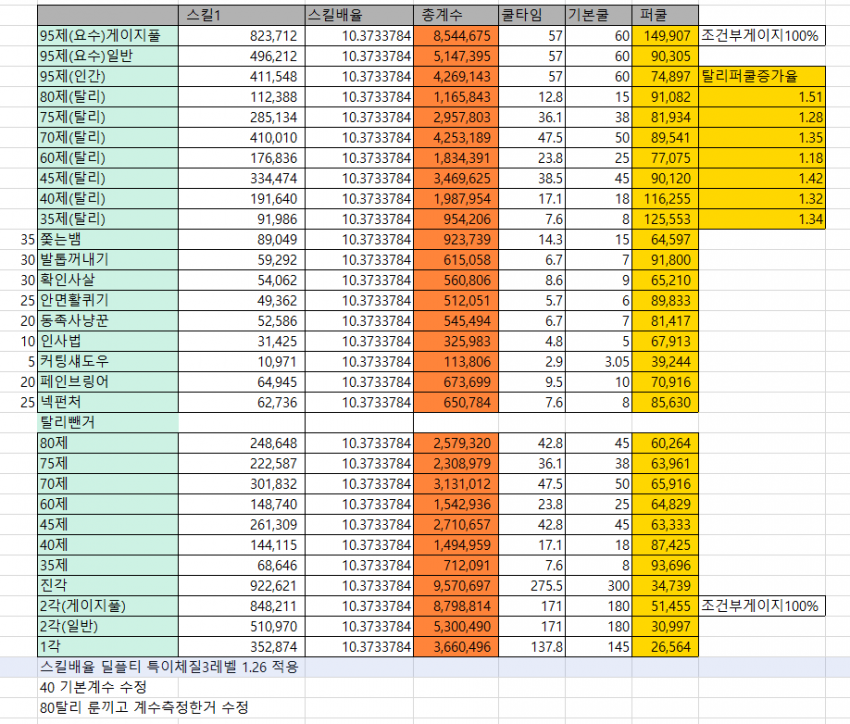Select the 탈리뺀거 section label cell
The width and height of the screenshot is (850, 724).
[x=107, y=422]
